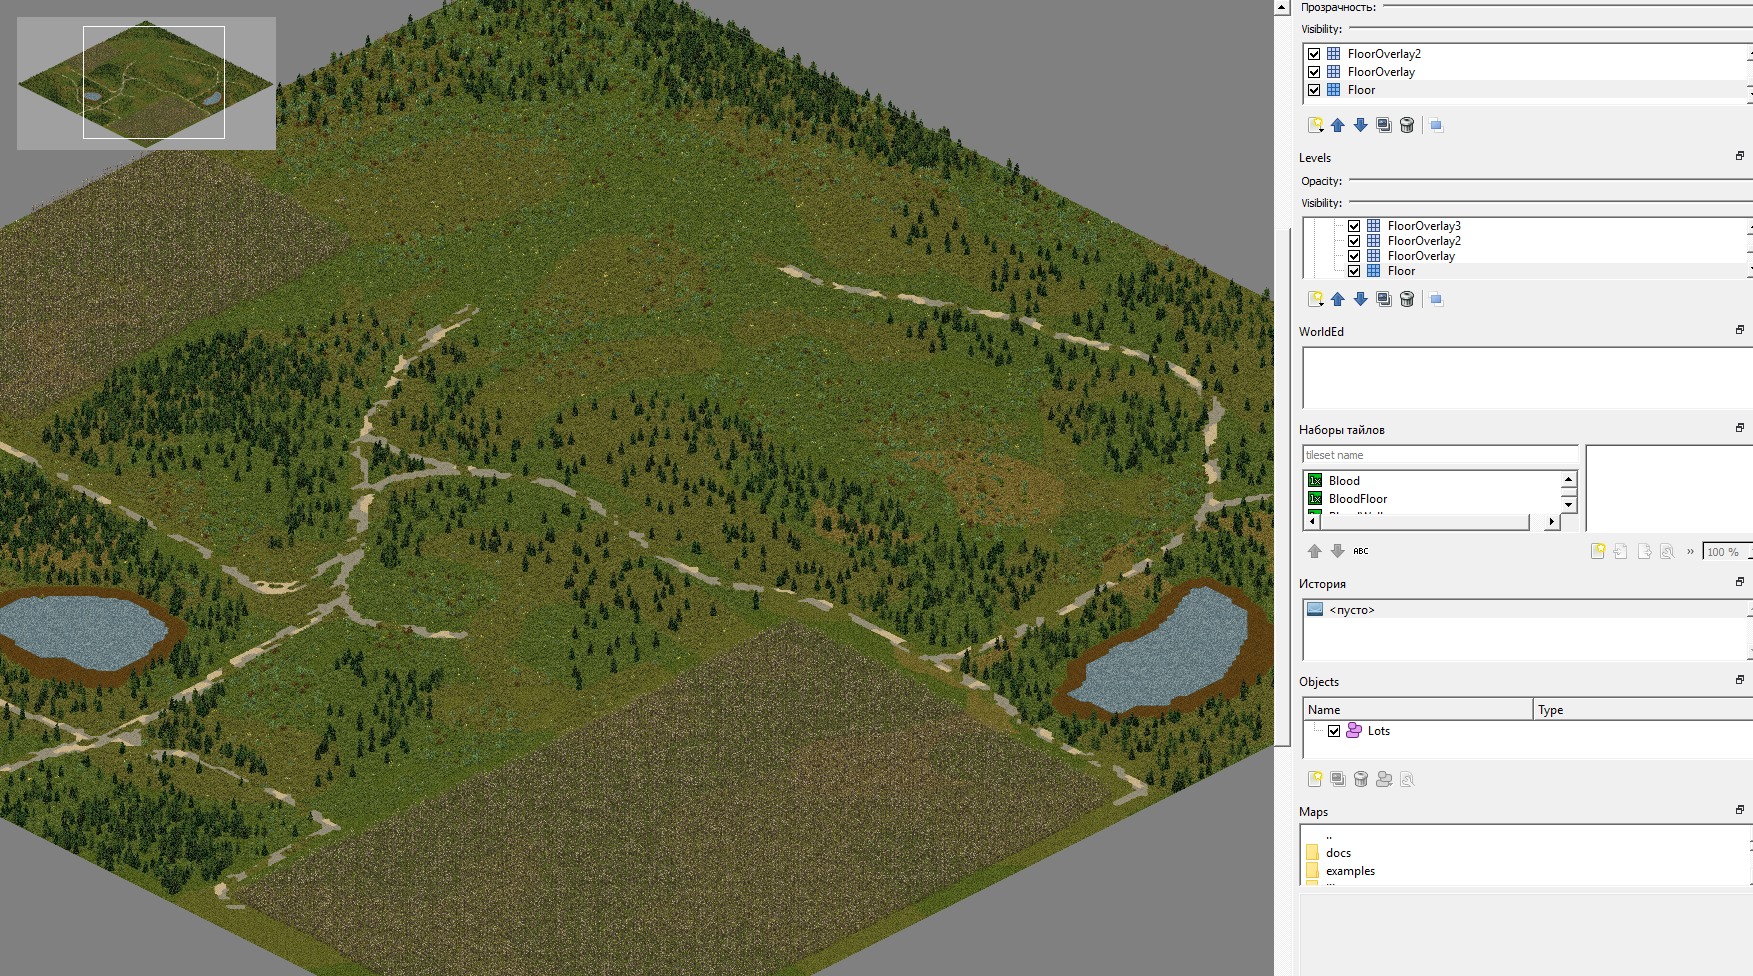
Task: Hide the FloorOverlay layer in Levels
Action: [x=1354, y=256]
